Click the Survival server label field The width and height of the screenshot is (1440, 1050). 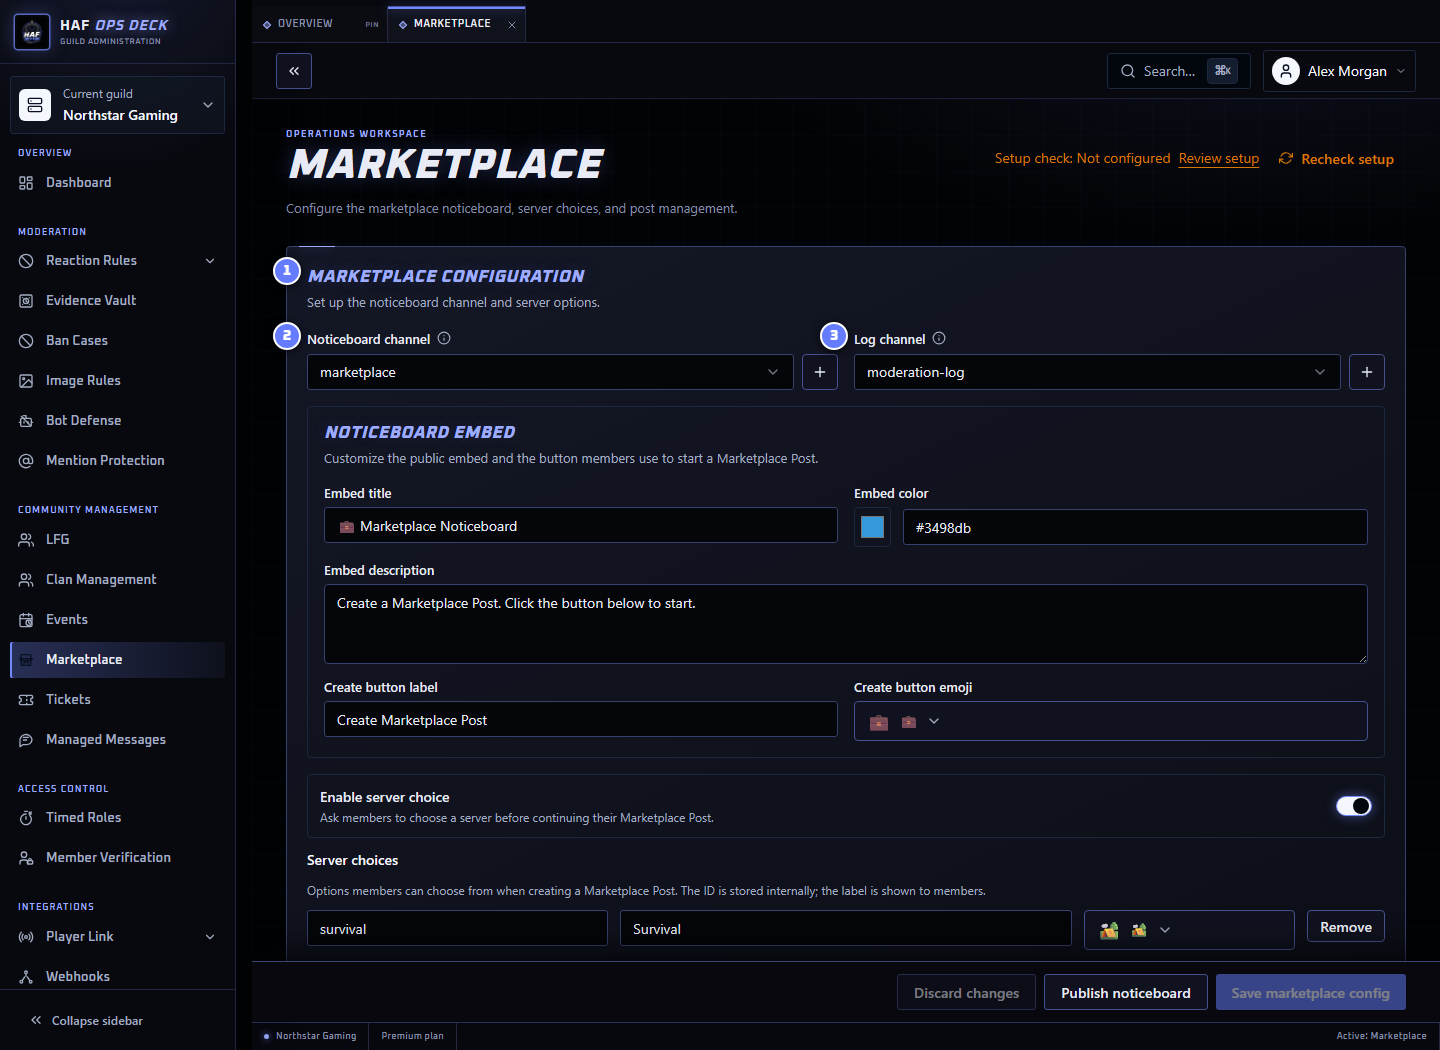(x=846, y=928)
